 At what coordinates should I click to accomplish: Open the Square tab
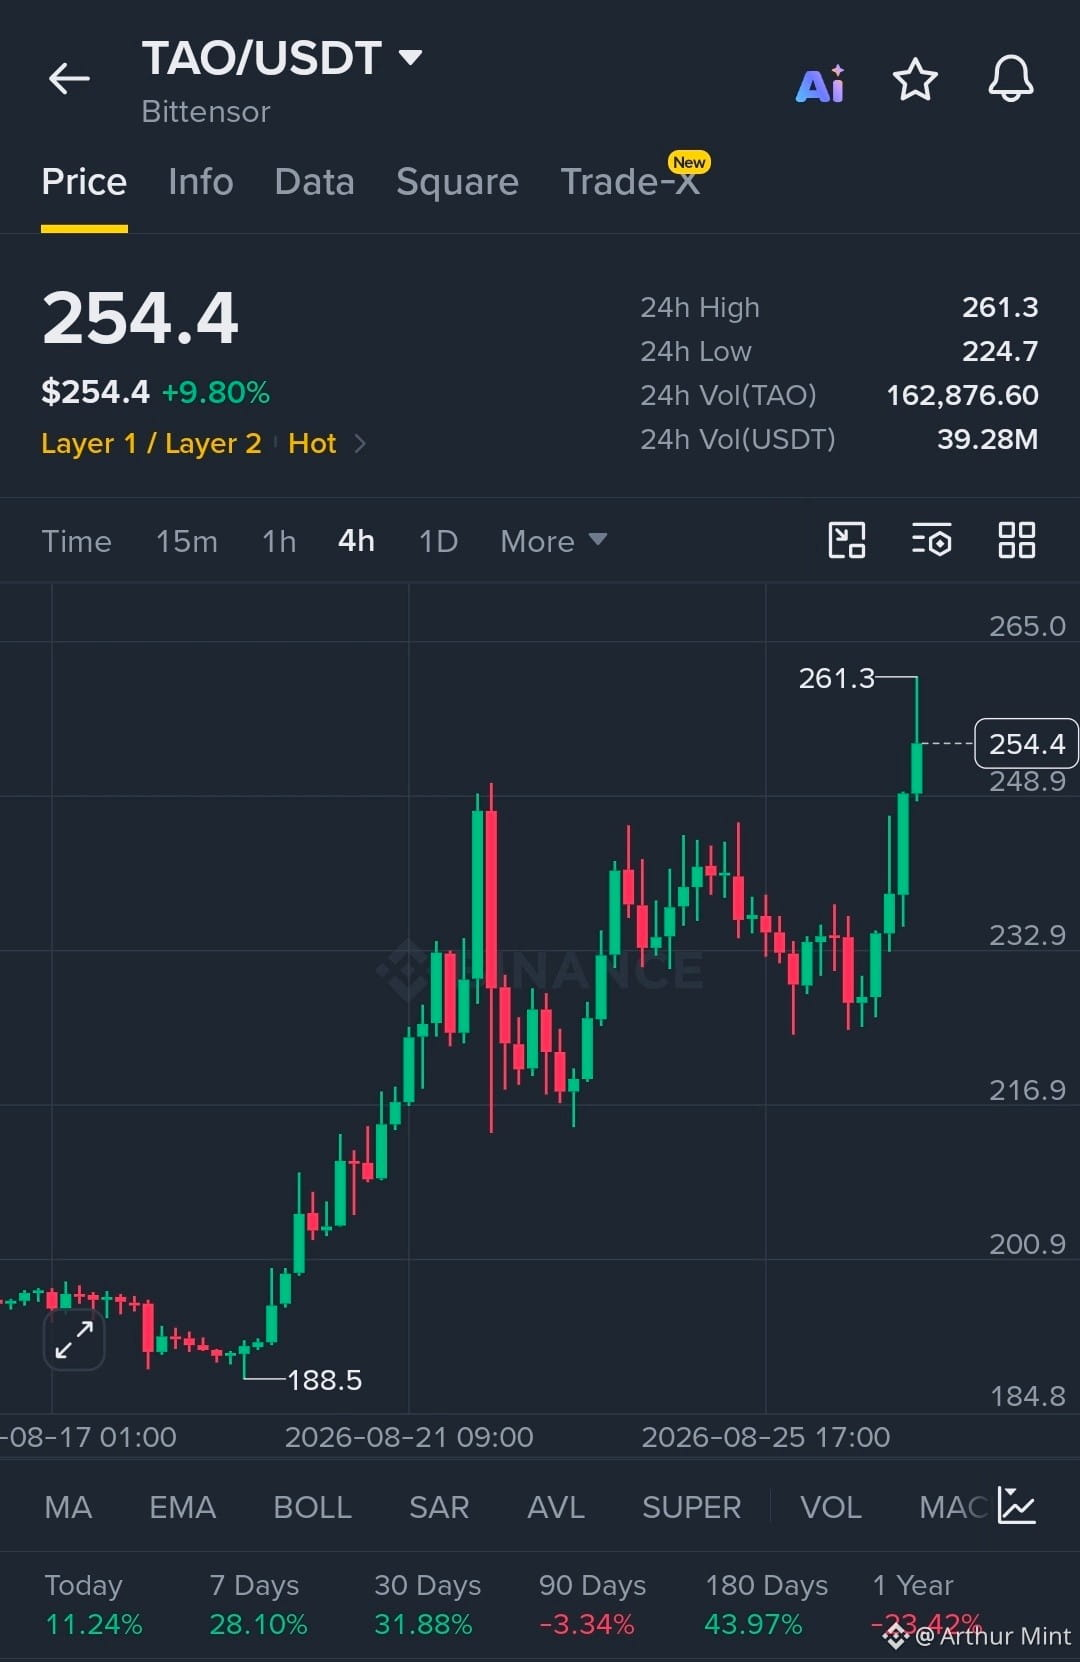(x=457, y=182)
